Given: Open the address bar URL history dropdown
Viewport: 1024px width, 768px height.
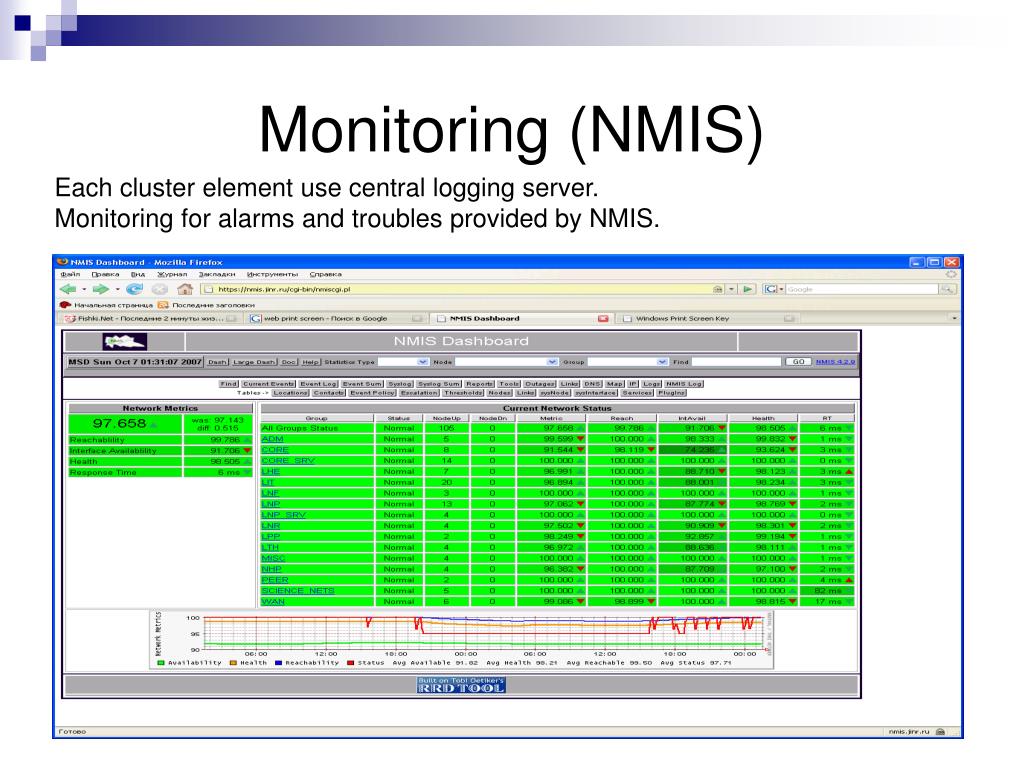Looking at the screenshot, I should [x=731, y=289].
